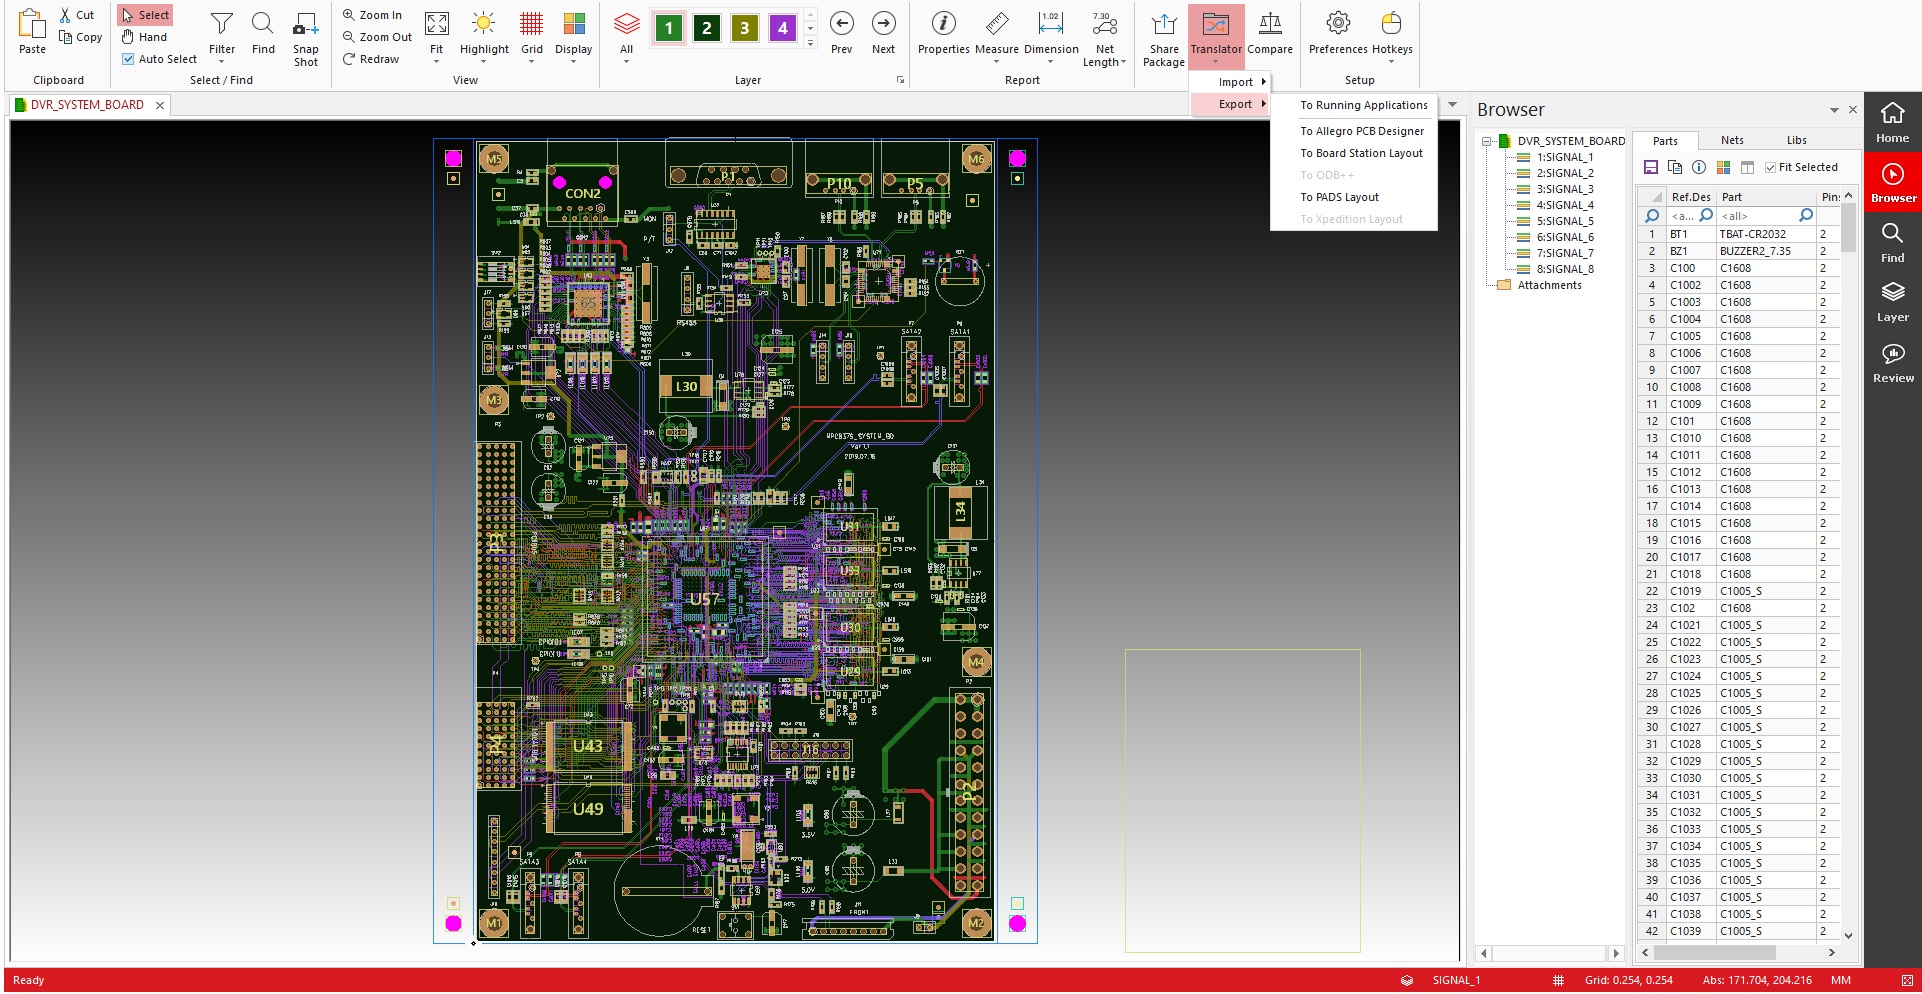
Task: Open the Compare tool
Action: 1270,32
